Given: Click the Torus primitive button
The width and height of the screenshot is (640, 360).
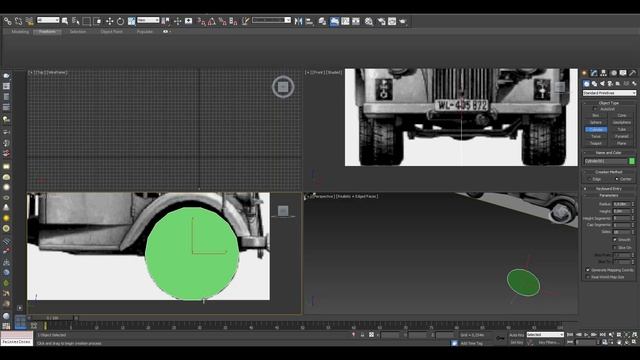Looking at the screenshot, I should [x=596, y=136].
